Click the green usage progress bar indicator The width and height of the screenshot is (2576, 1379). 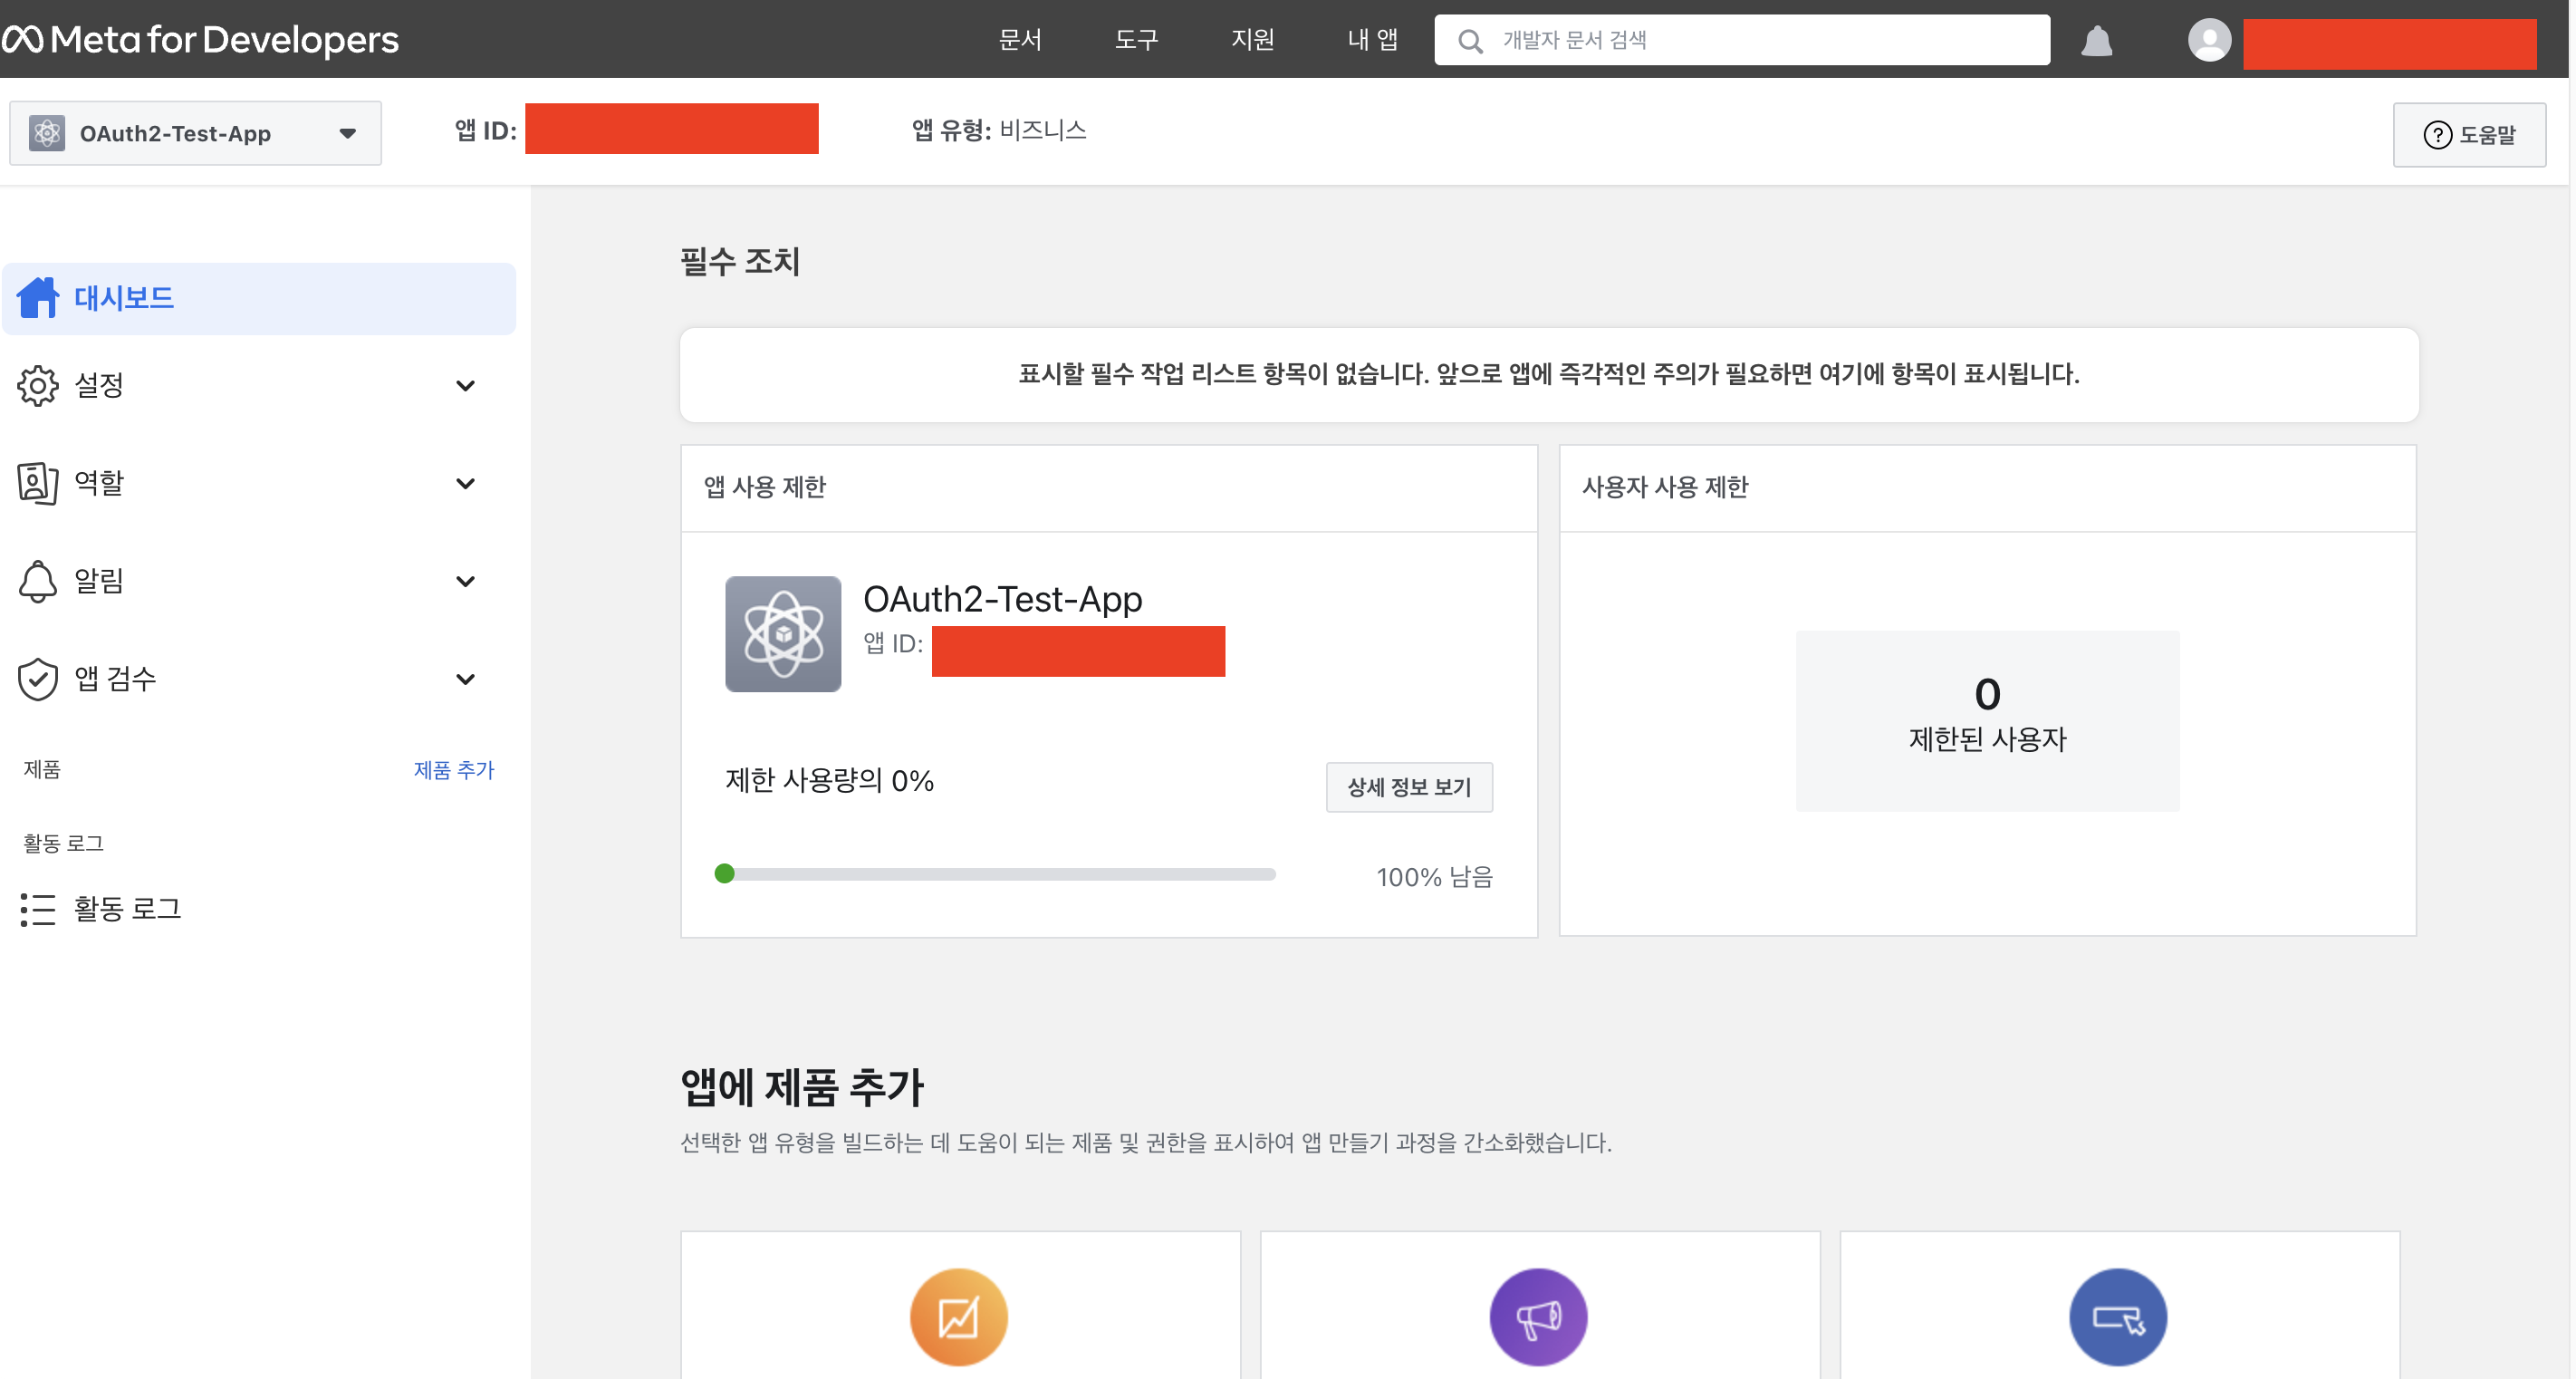725,874
